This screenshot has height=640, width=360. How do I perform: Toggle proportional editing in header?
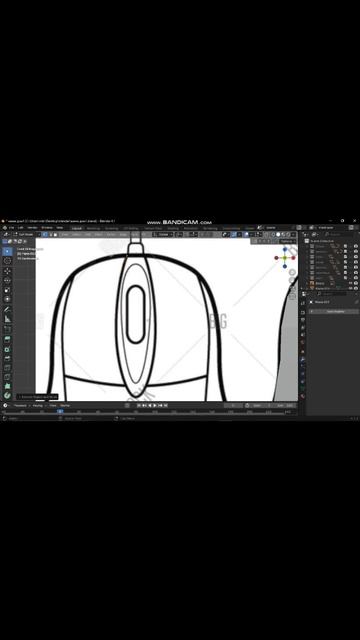click(x=203, y=235)
